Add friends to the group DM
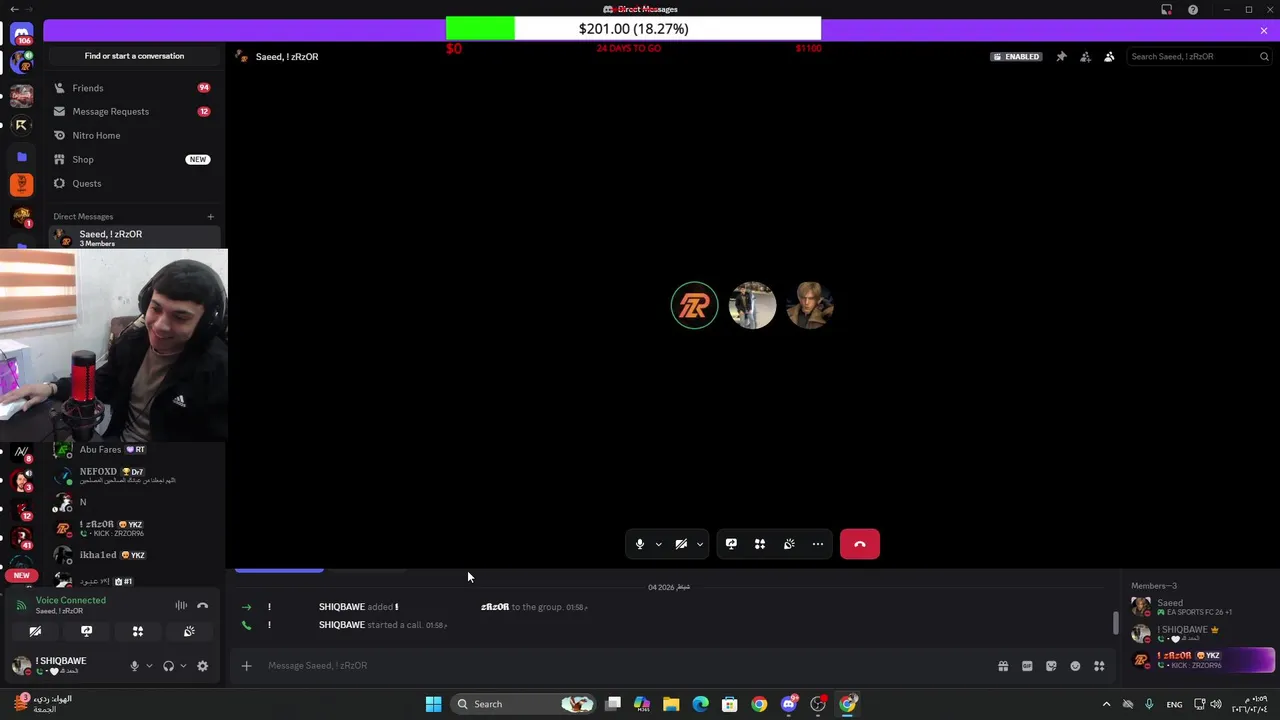The height and width of the screenshot is (720, 1280). [1085, 57]
